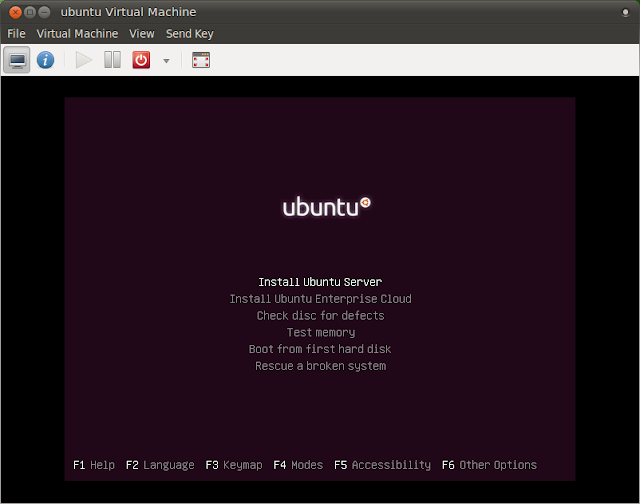Click F6 Other Options label
The width and height of the screenshot is (640, 504).
click(489, 465)
